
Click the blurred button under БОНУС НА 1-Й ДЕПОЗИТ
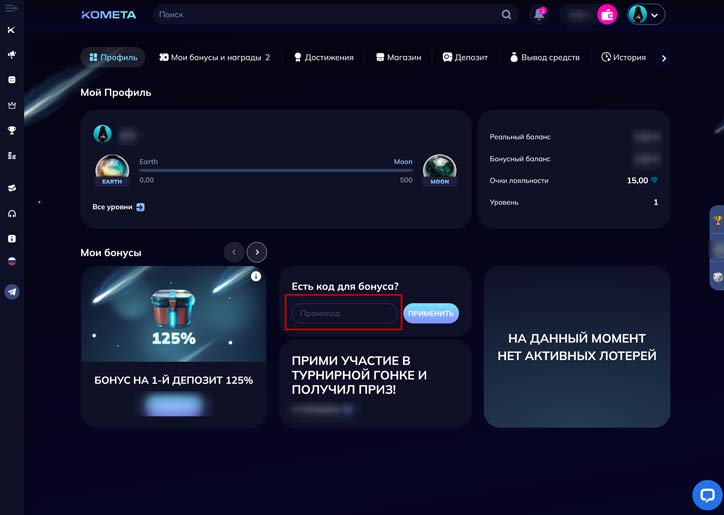(x=174, y=405)
